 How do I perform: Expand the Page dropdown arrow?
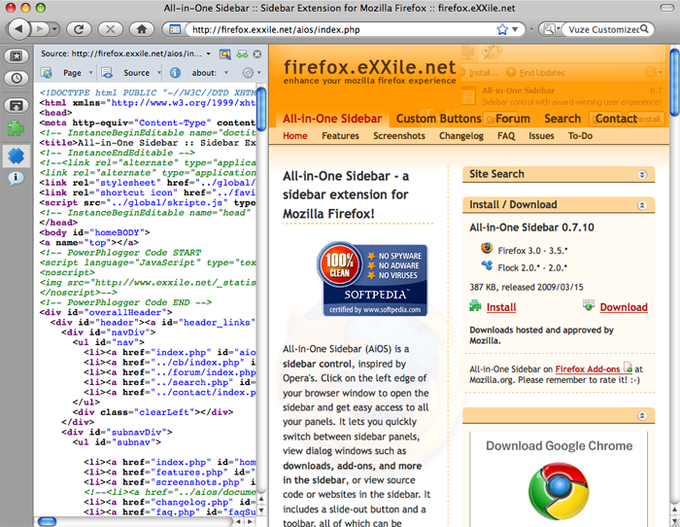(91, 72)
